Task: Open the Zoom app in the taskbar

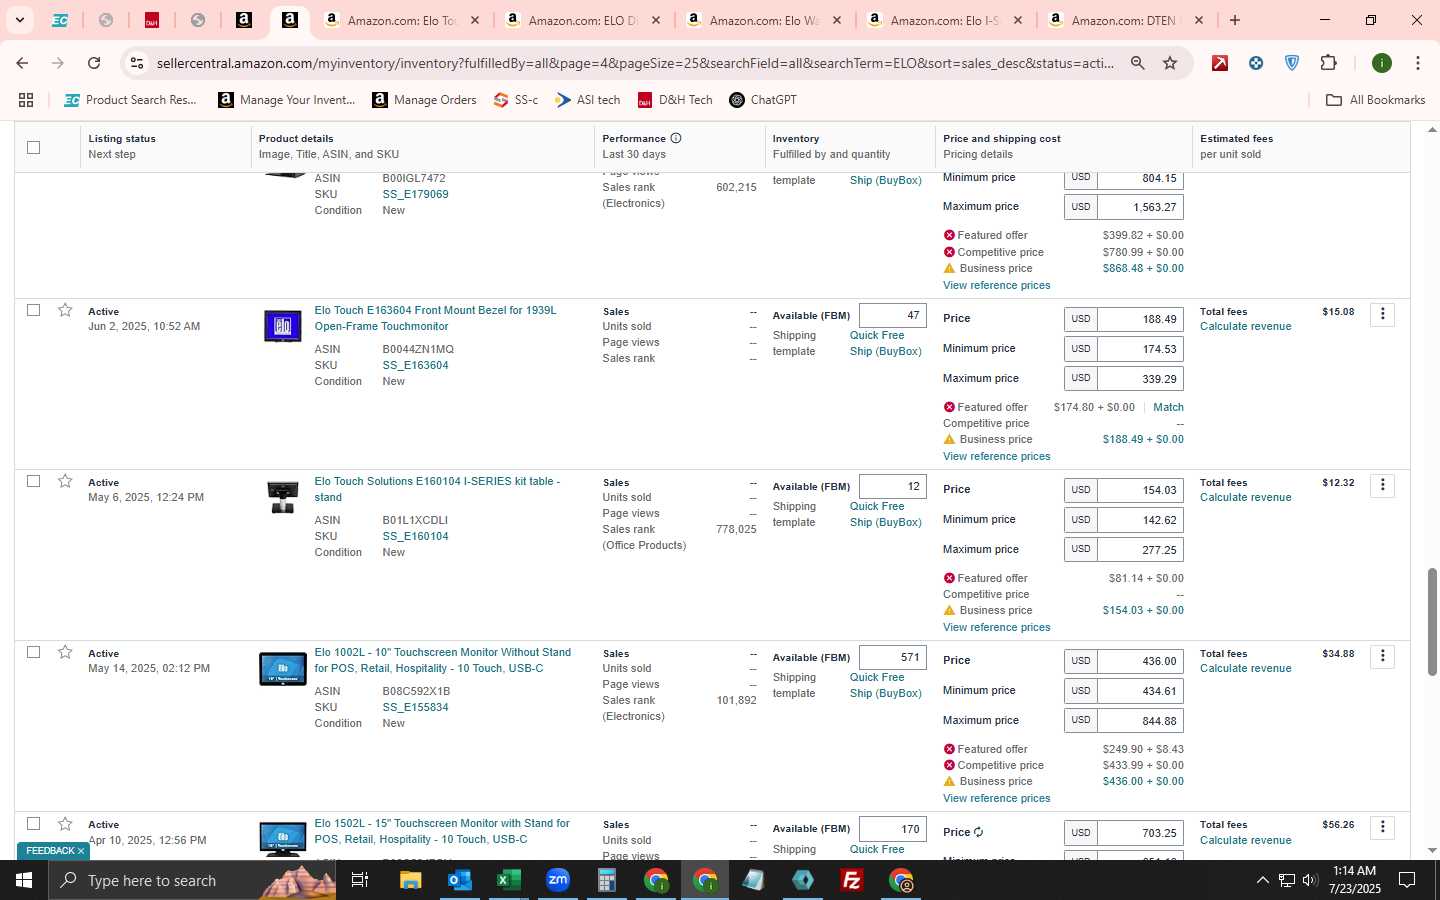Action: [558, 880]
